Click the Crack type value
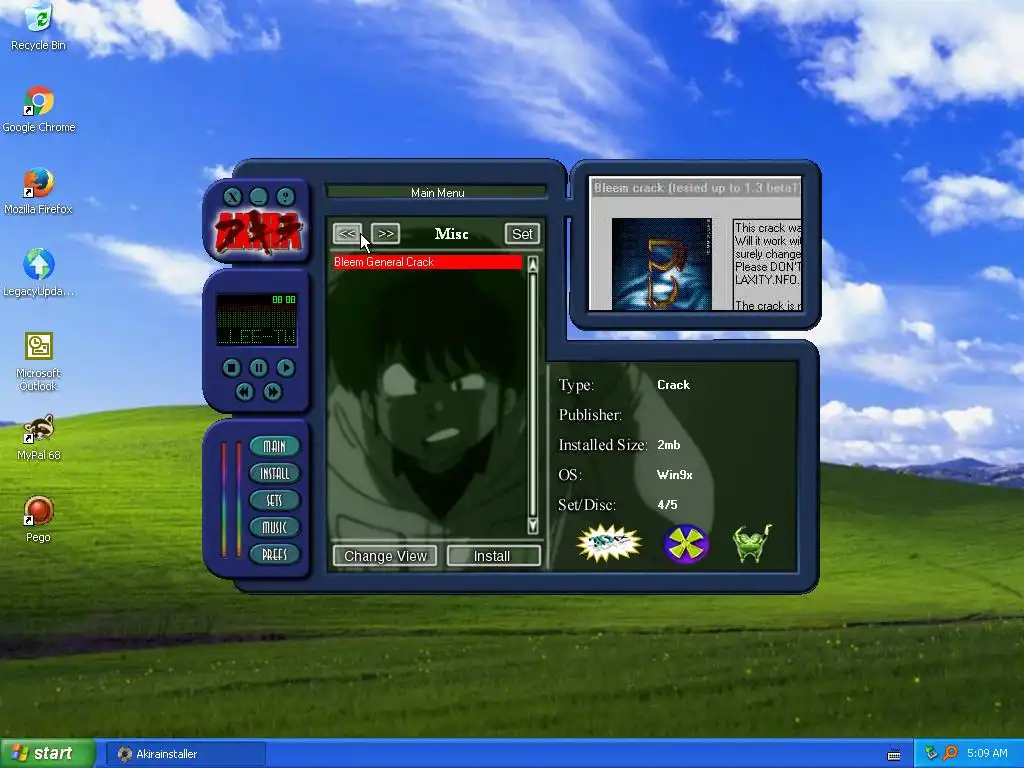 coord(673,385)
